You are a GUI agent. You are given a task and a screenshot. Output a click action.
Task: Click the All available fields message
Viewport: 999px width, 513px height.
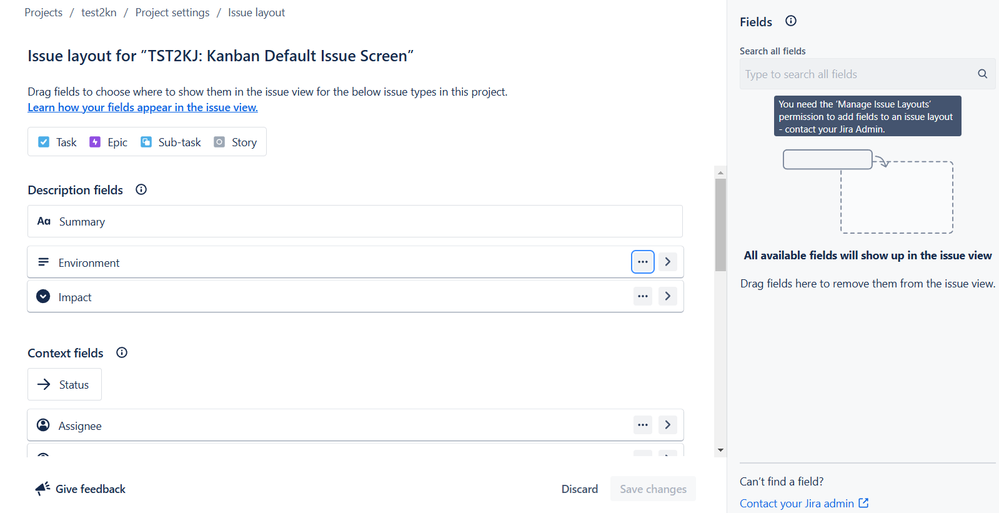(x=868, y=256)
